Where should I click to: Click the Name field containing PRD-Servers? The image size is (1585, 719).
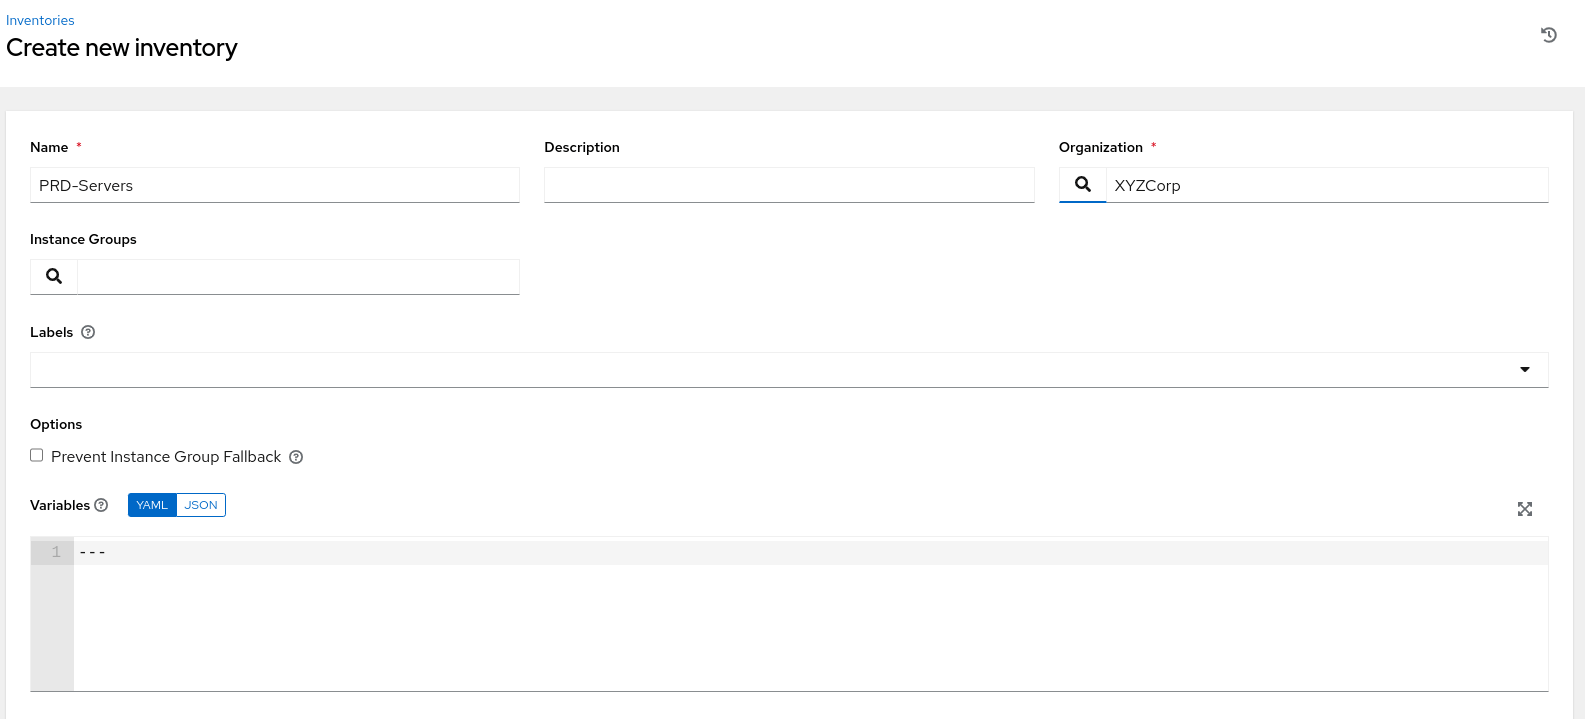click(x=275, y=185)
